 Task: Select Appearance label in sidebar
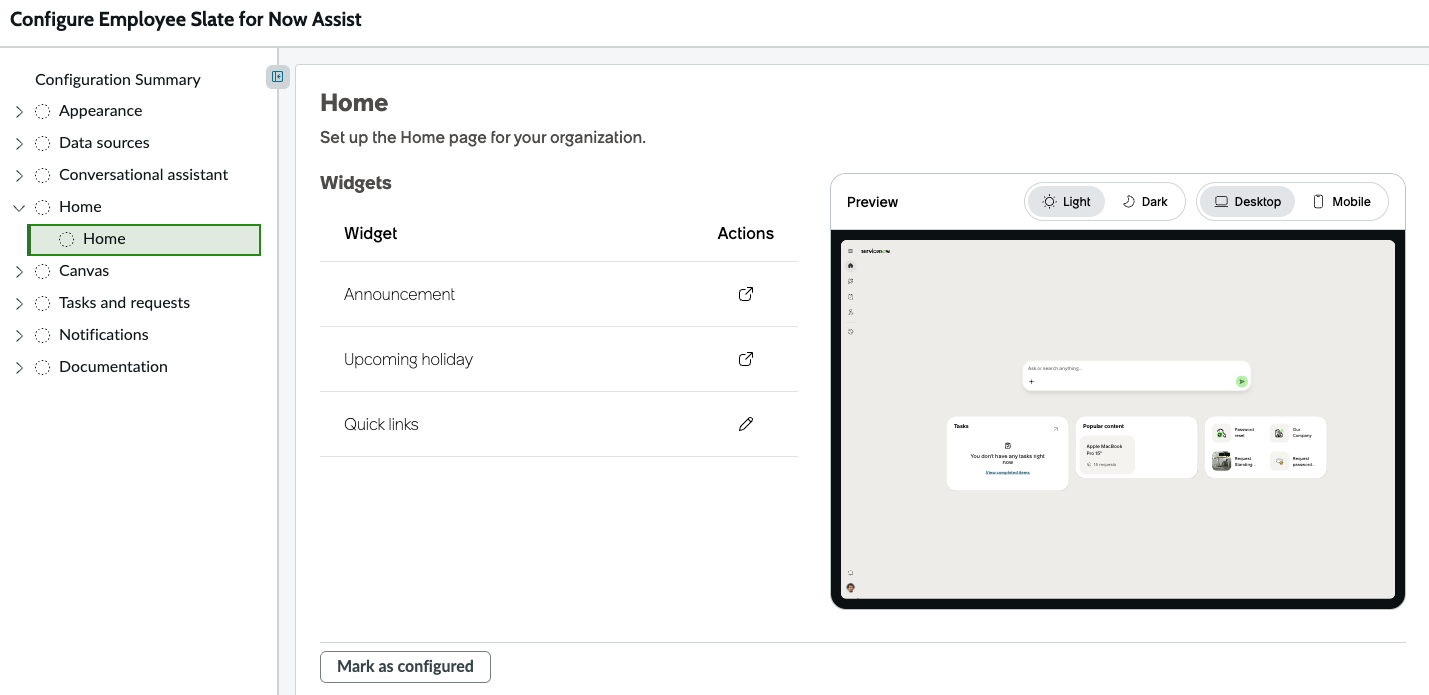100,111
